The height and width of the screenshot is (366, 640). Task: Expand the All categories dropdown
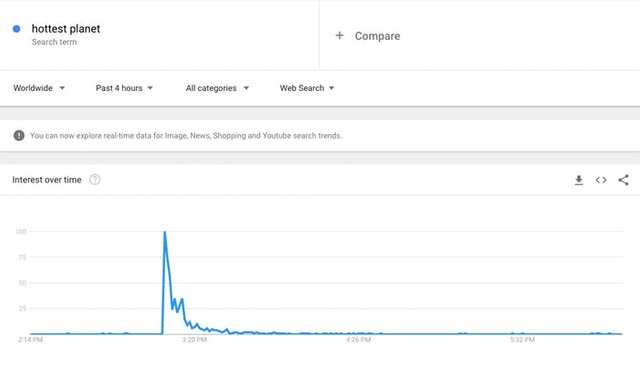coord(217,88)
